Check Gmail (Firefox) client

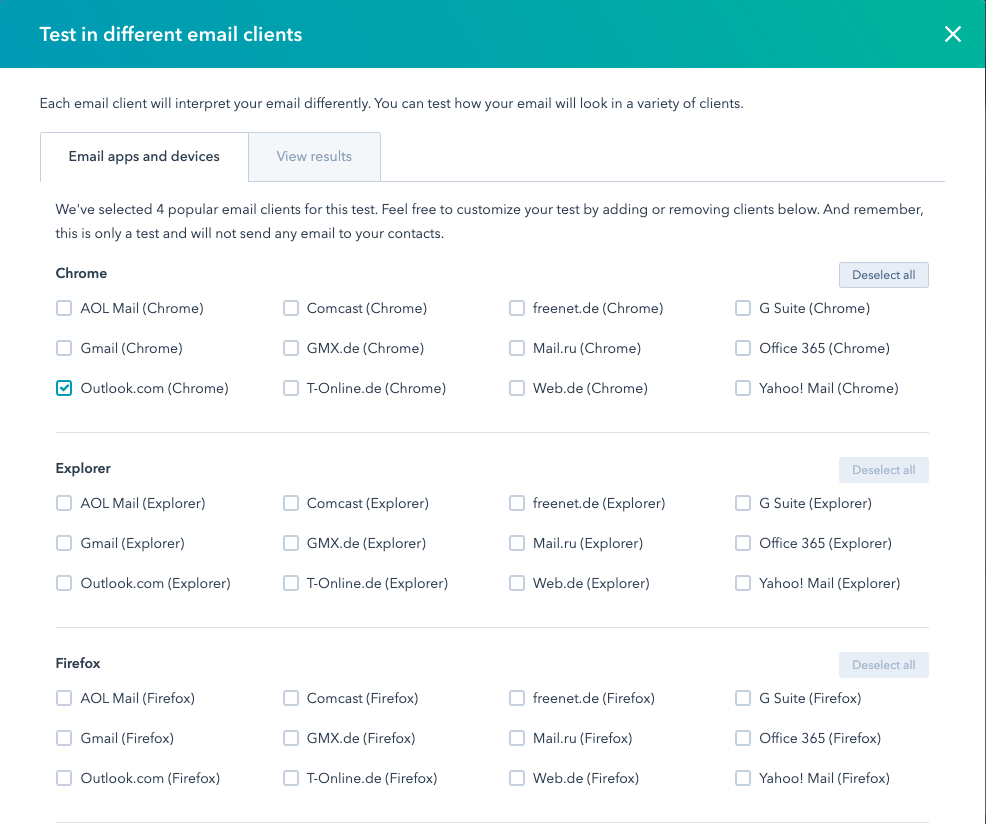(x=64, y=738)
